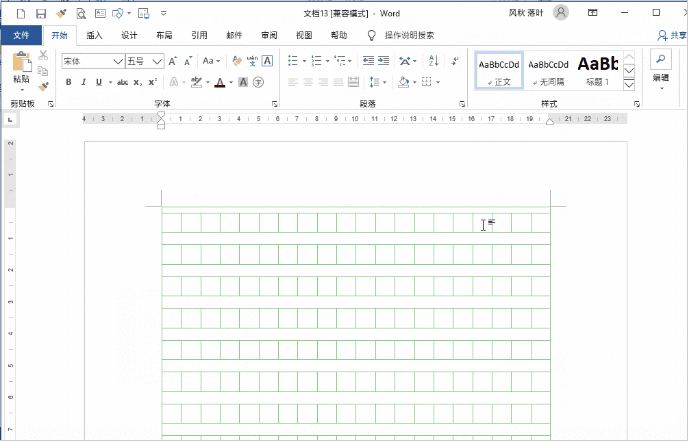The height and width of the screenshot is (442, 689).
Task: Click the Format Painter brush icon
Action: (43, 87)
